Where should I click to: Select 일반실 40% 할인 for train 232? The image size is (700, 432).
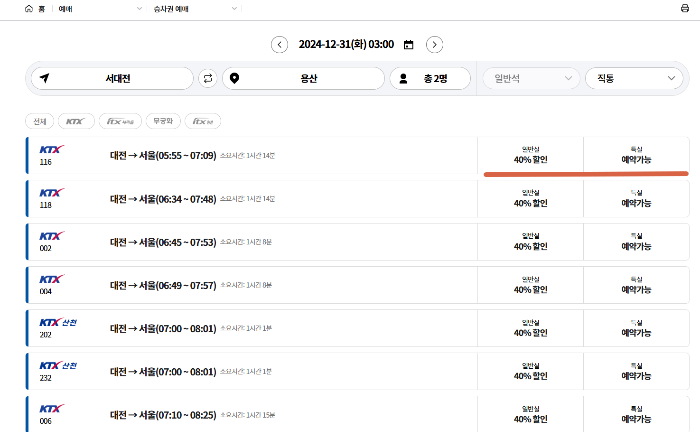pos(530,372)
